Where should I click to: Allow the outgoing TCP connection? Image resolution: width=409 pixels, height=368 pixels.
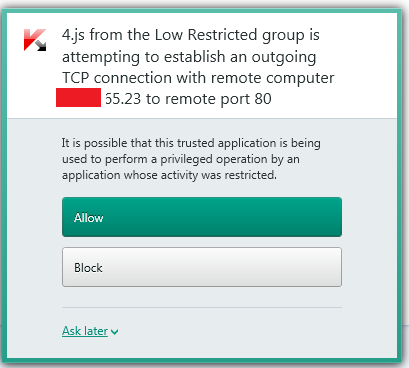202,217
